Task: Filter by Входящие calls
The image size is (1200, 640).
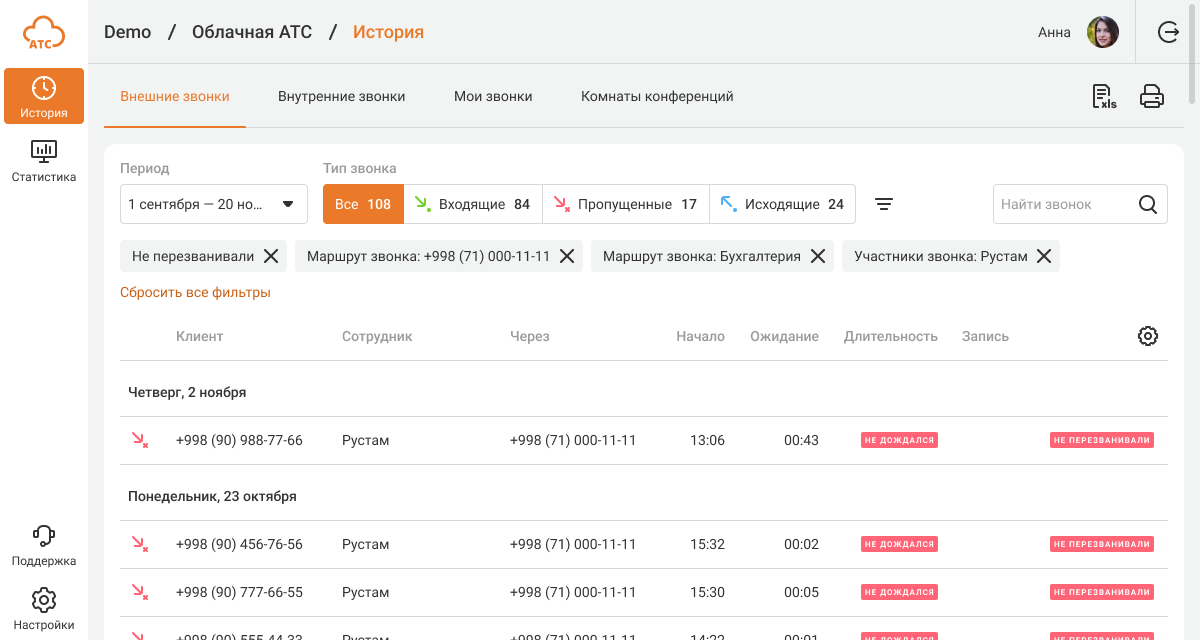Action: click(x=473, y=204)
